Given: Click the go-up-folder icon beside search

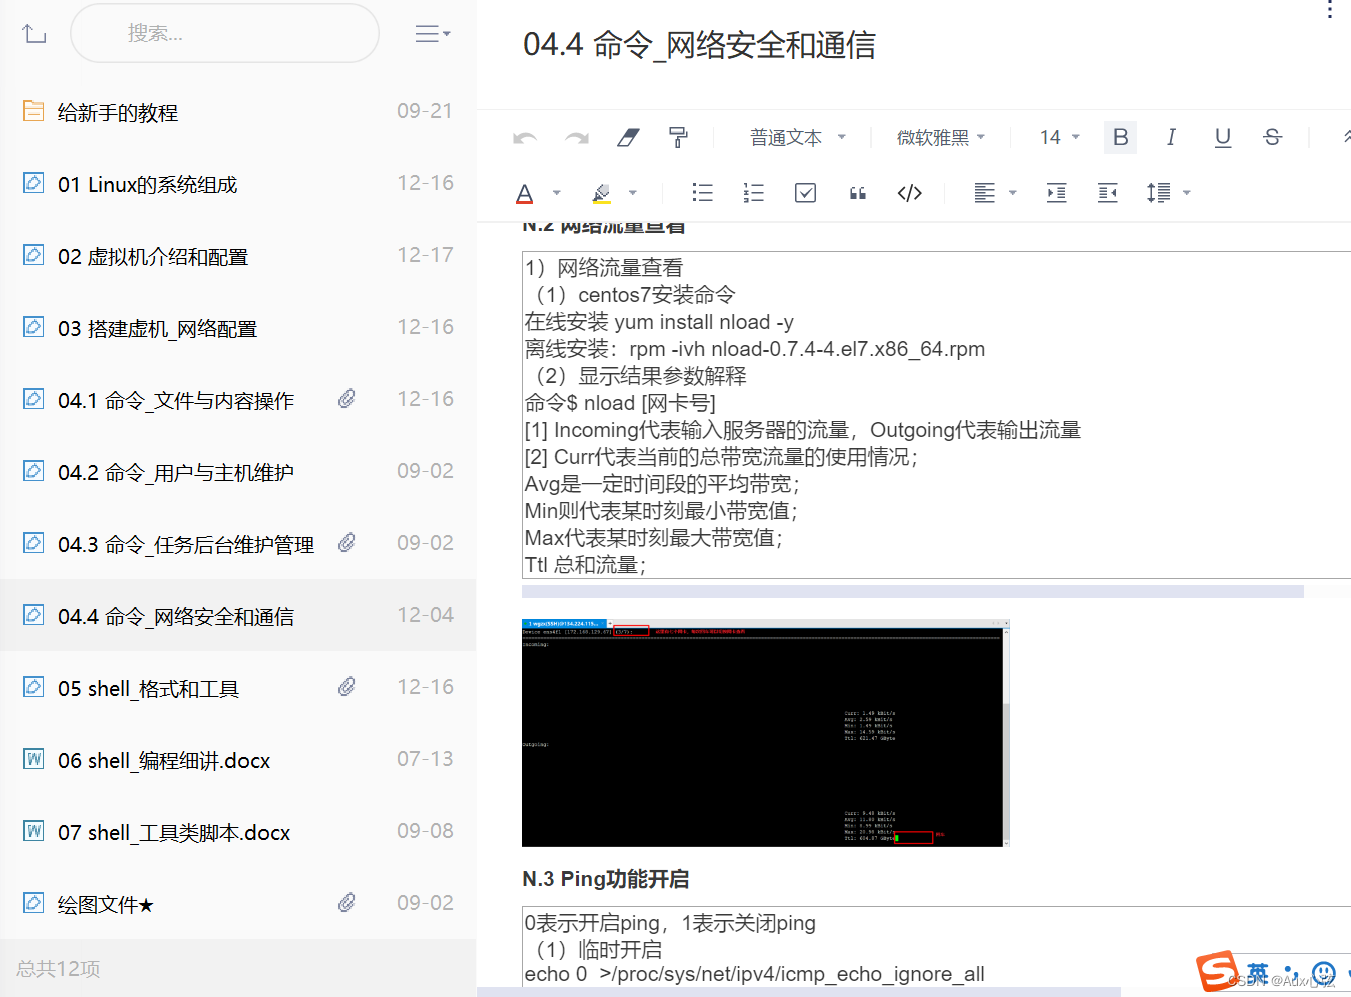Looking at the screenshot, I should tap(34, 34).
